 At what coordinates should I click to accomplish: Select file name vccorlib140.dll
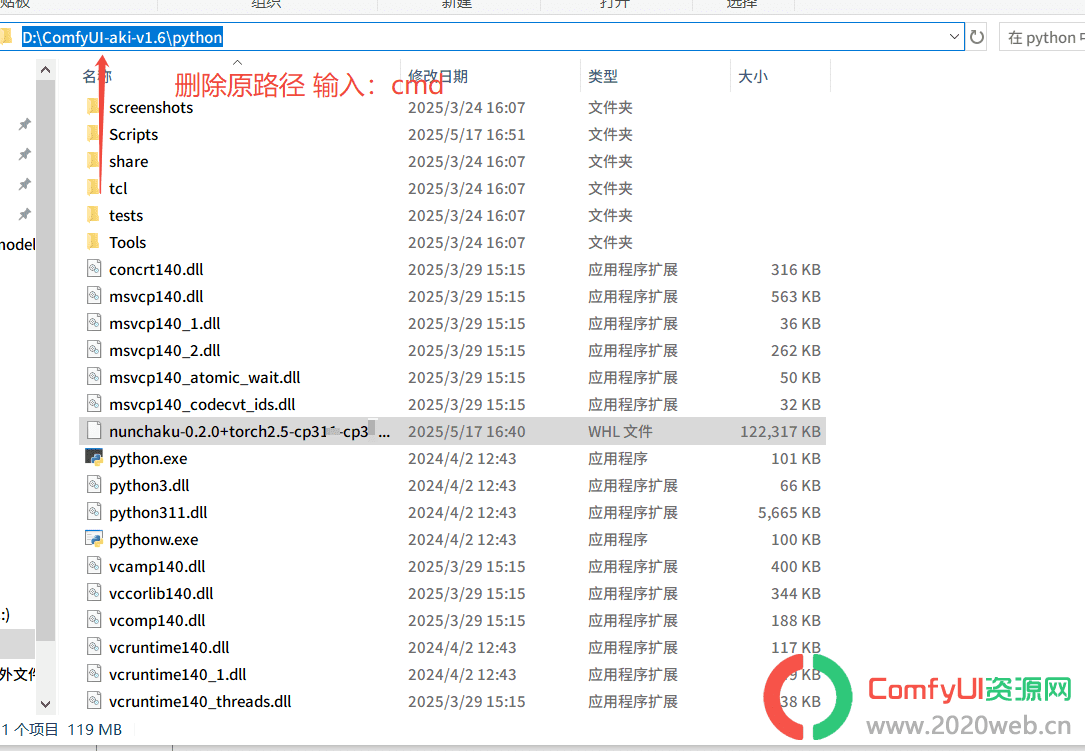click(161, 592)
